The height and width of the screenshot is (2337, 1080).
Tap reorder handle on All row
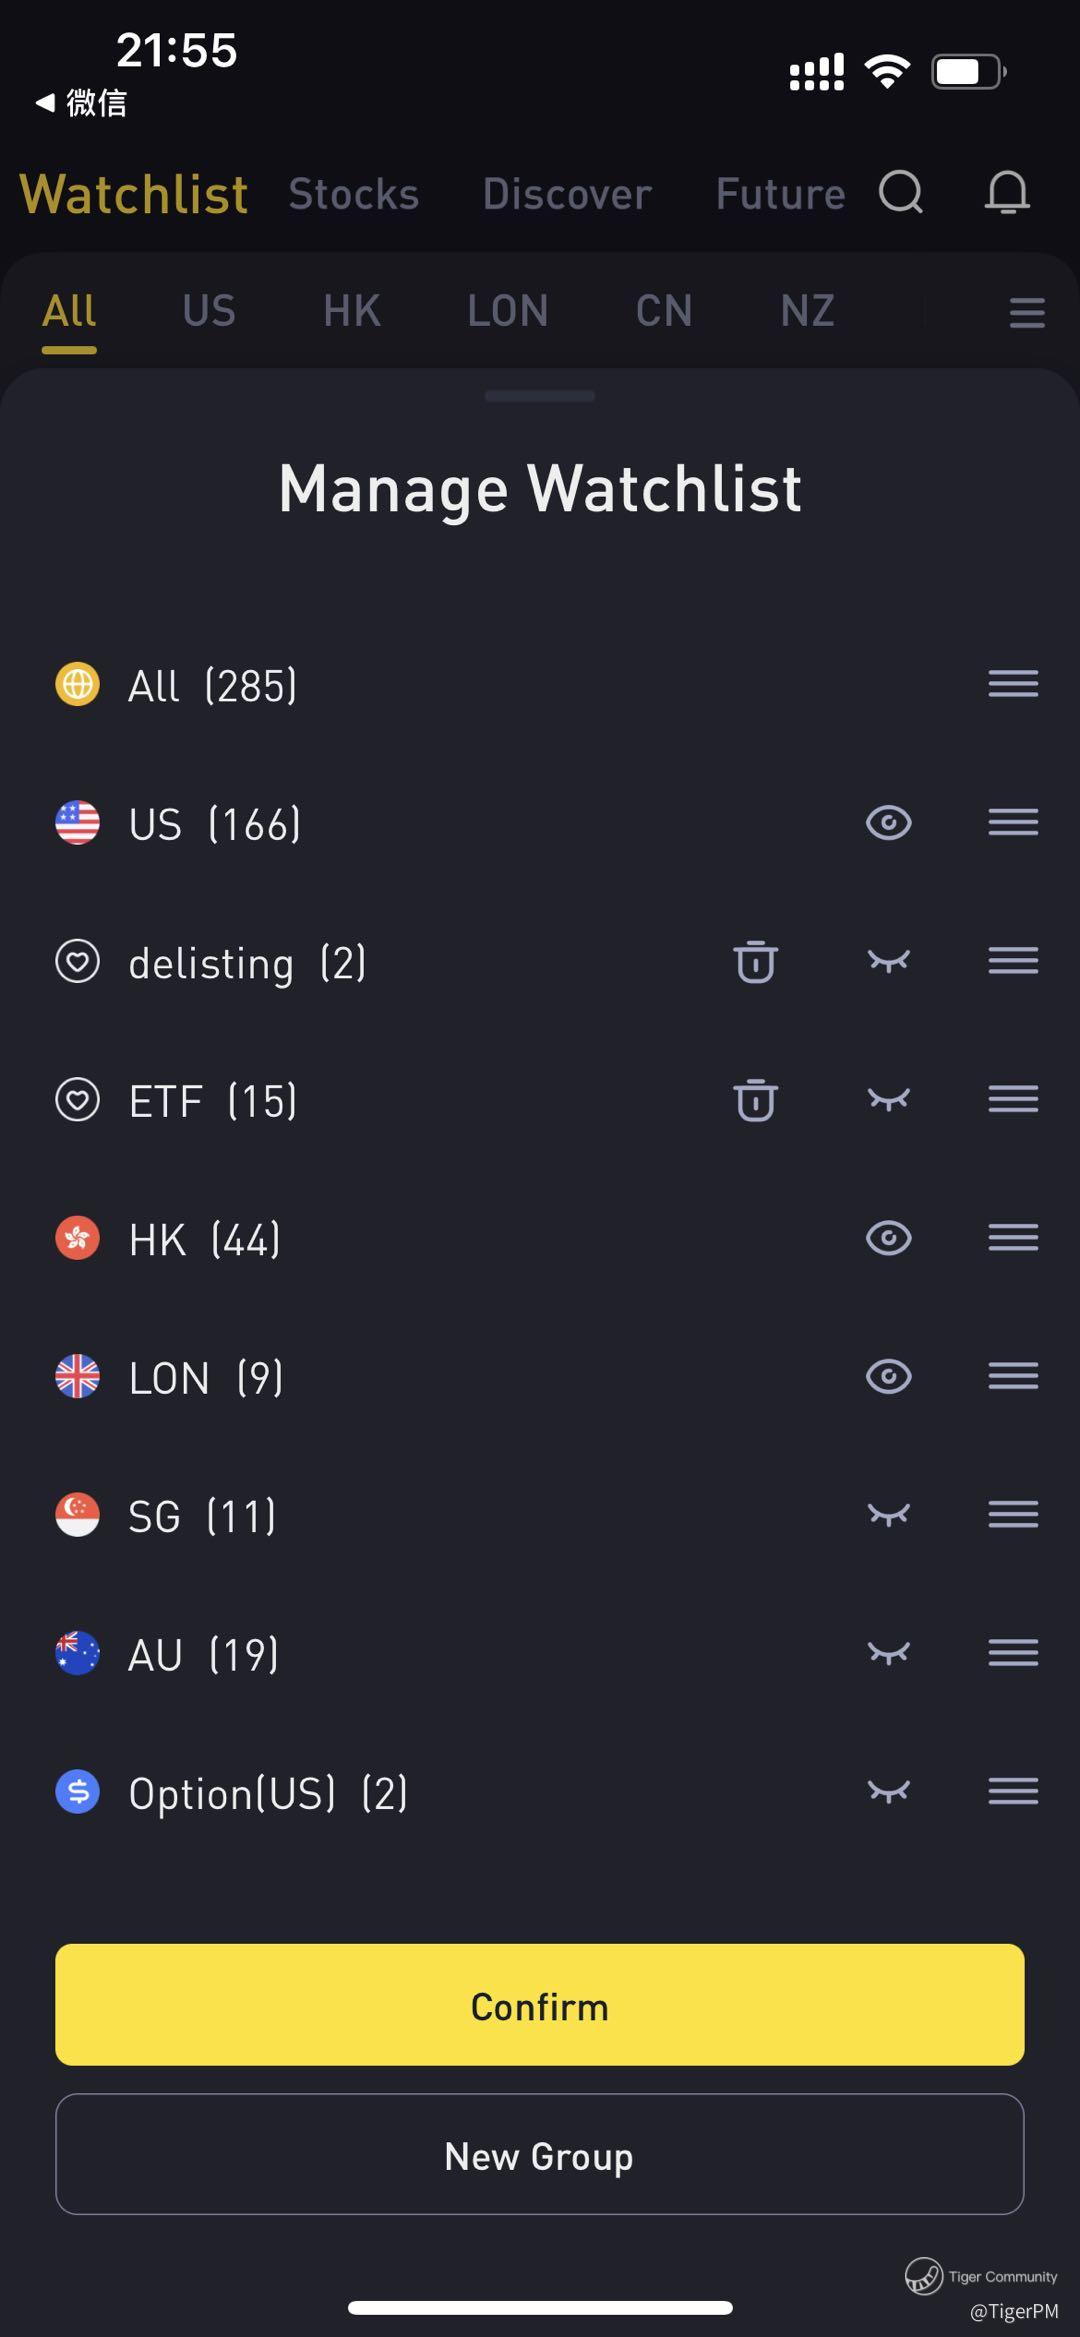click(x=1013, y=684)
